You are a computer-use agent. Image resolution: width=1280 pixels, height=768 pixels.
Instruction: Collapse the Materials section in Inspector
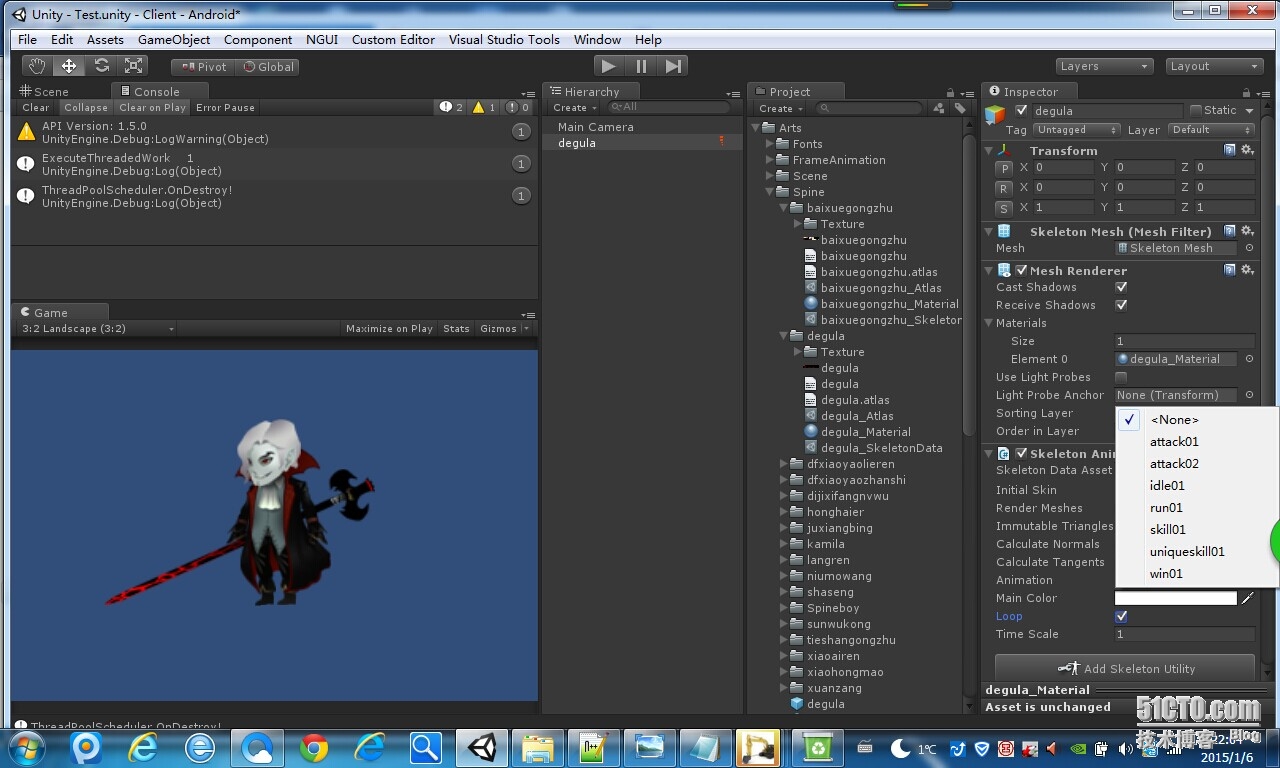pos(989,323)
